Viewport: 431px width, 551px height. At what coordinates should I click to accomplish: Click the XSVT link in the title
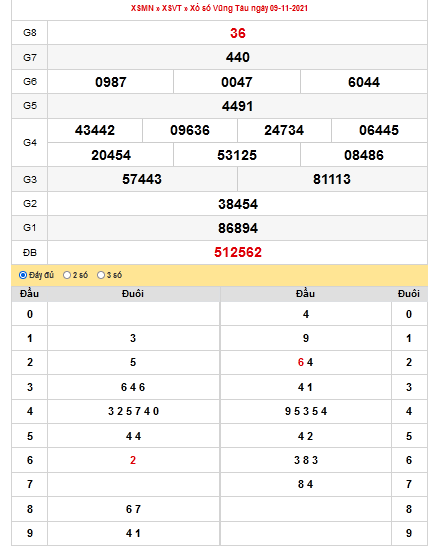tap(171, 8)
